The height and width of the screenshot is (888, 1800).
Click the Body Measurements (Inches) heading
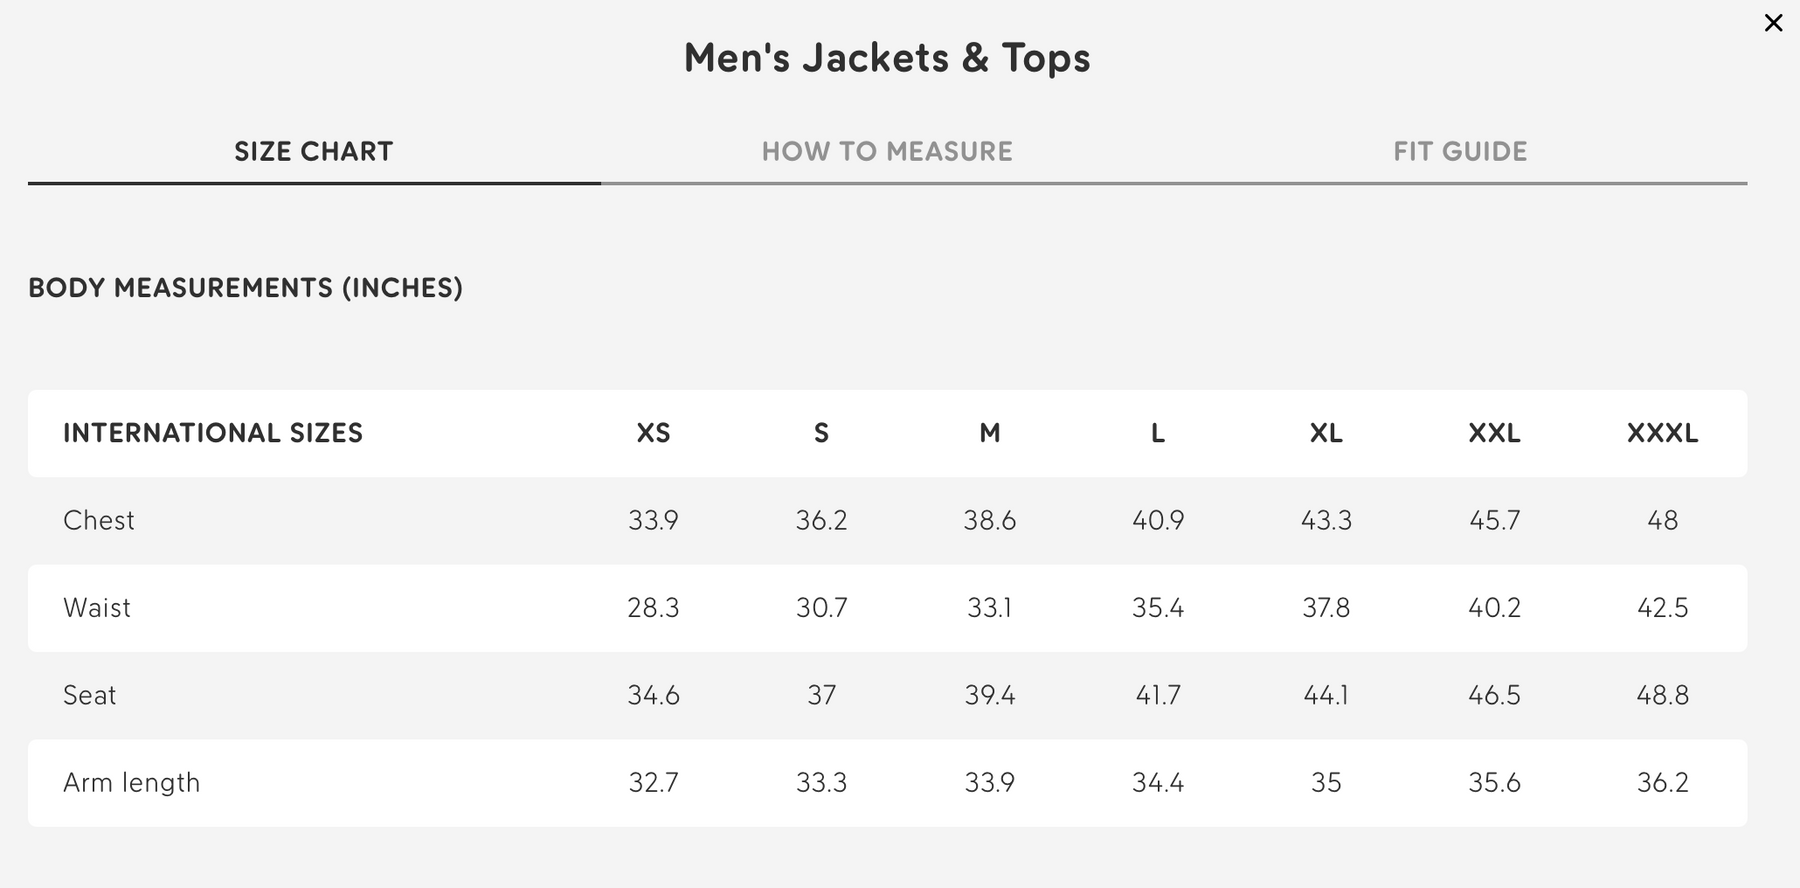click(x=246, y=288)
